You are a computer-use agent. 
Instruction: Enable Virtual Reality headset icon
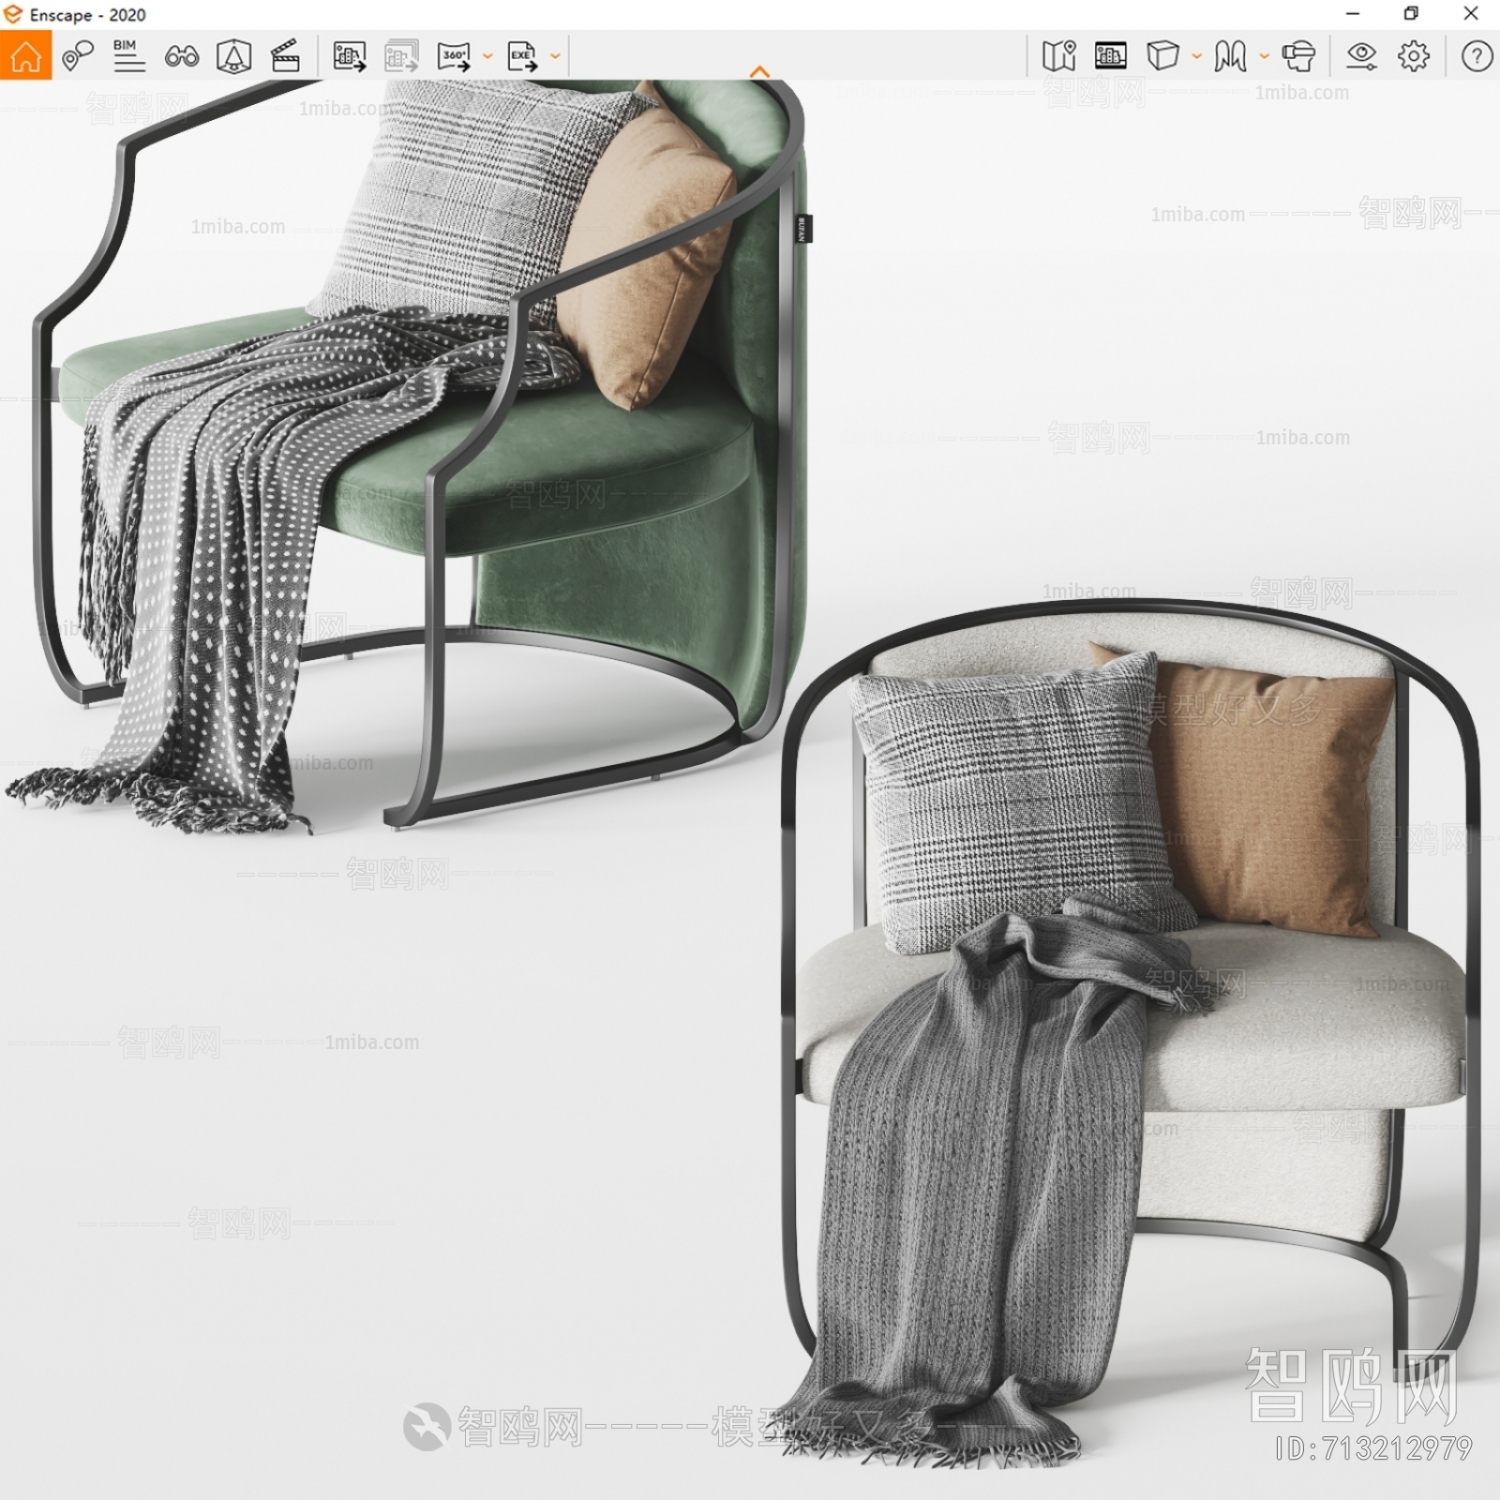tap(1299, 56)
